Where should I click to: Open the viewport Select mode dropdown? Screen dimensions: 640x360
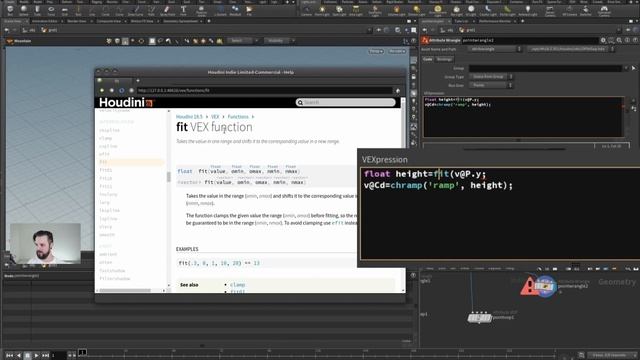[243, 41]
